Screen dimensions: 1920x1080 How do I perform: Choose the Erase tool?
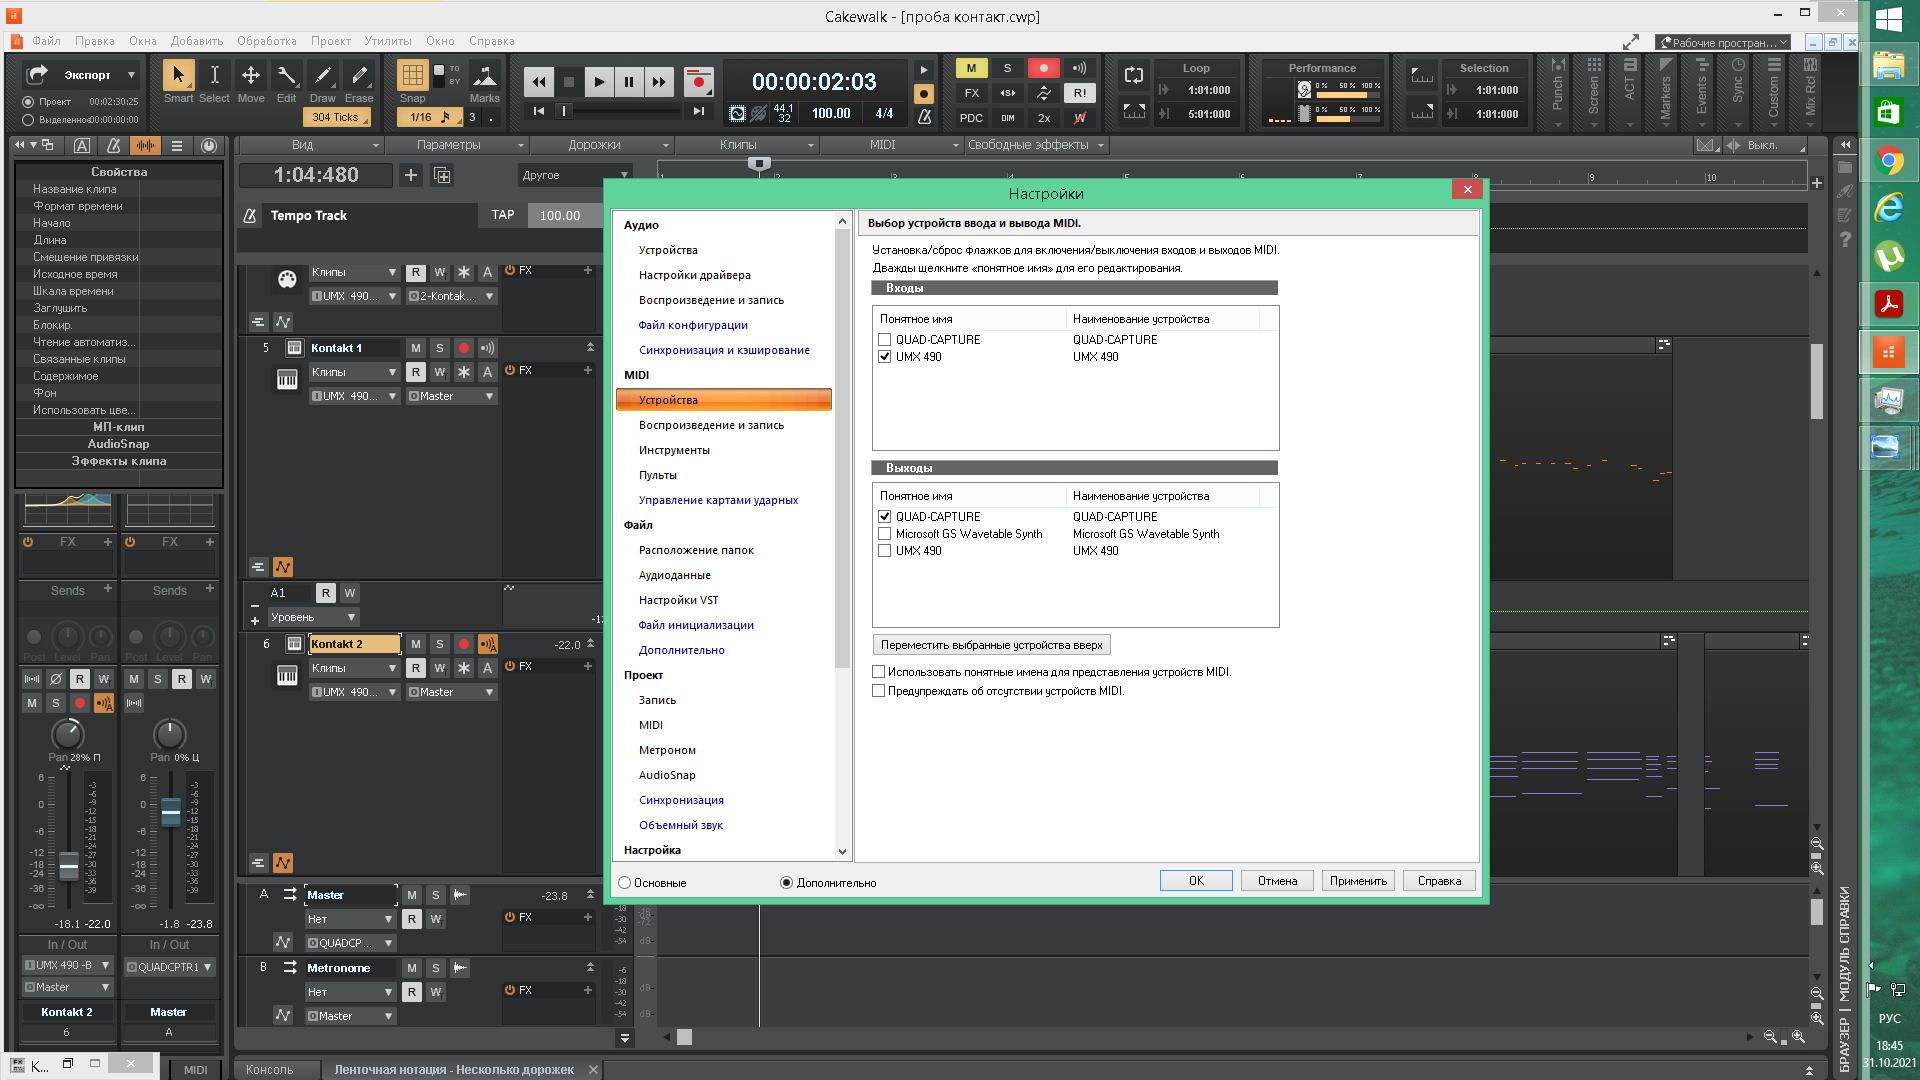[359, 77]
